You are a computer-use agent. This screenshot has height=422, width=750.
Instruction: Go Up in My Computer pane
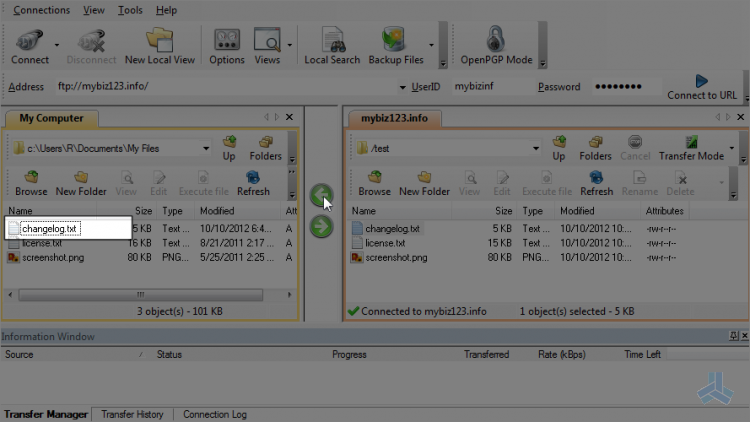229,148
